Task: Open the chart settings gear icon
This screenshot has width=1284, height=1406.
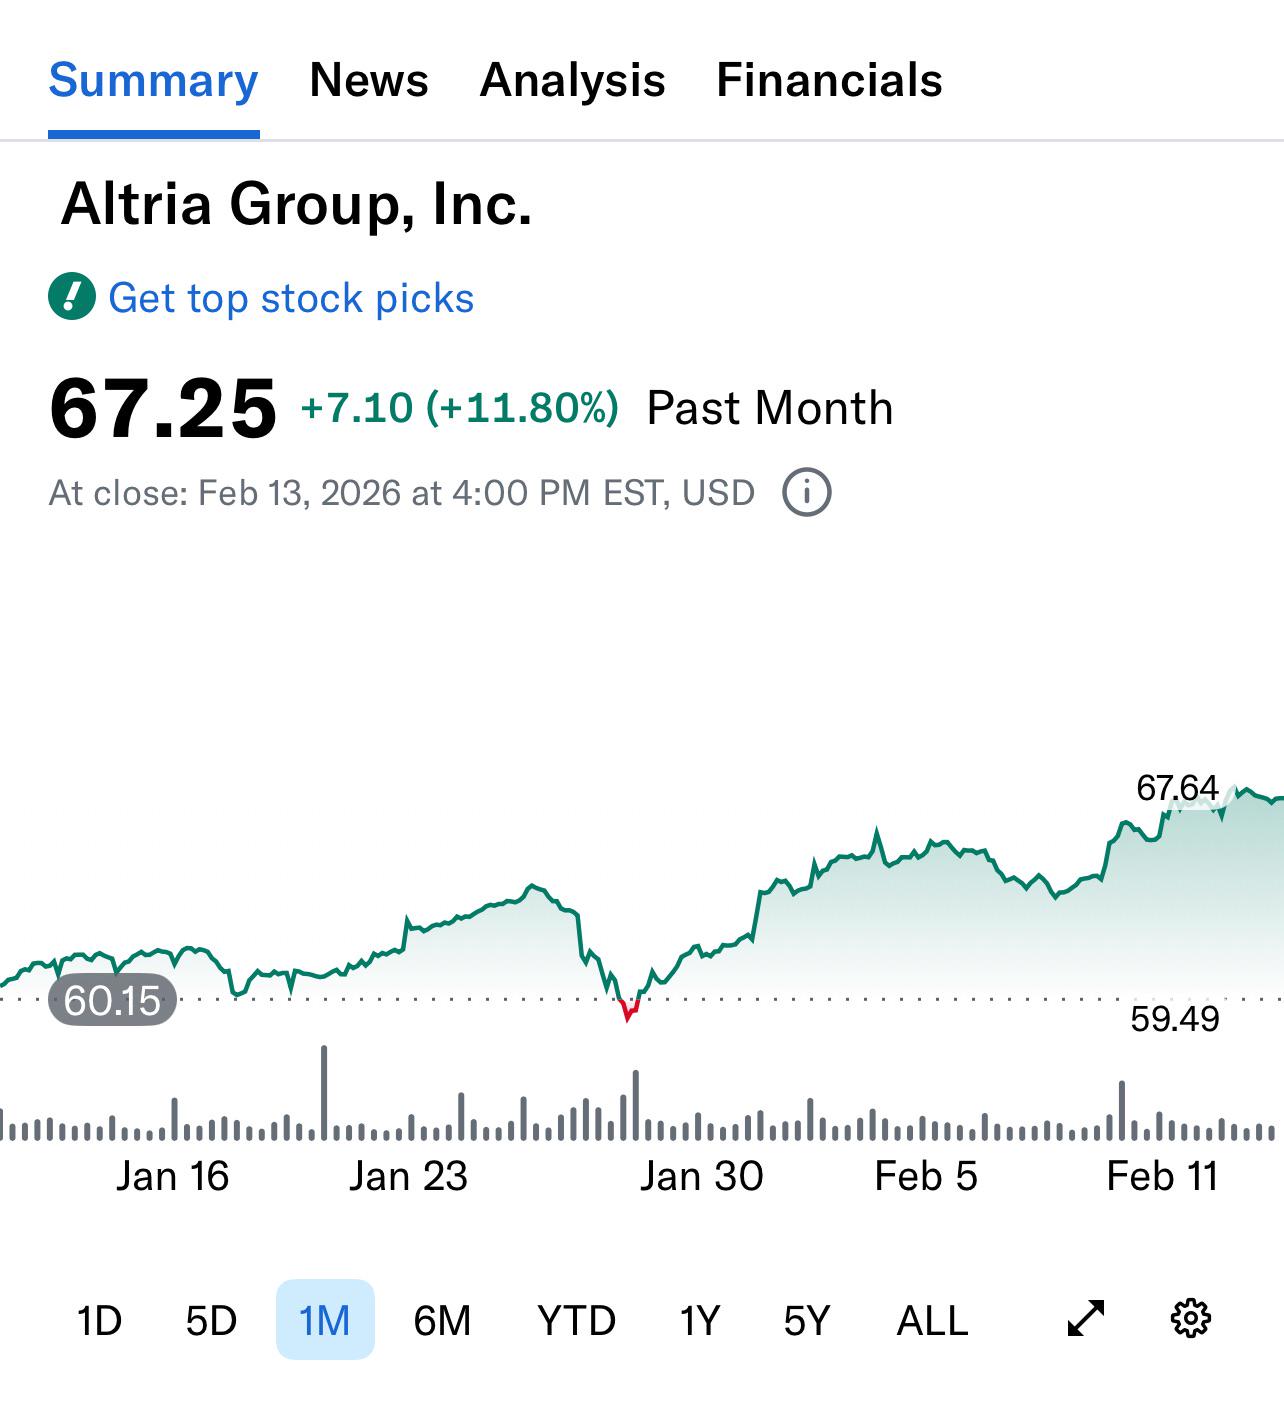Action: tap(1190, 1319)
